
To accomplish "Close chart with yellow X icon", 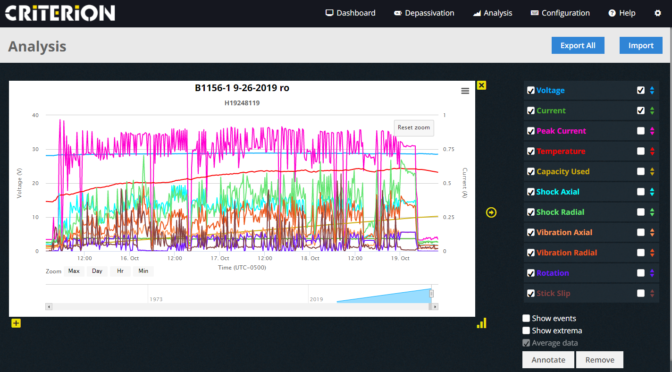I will coord(481,85).
